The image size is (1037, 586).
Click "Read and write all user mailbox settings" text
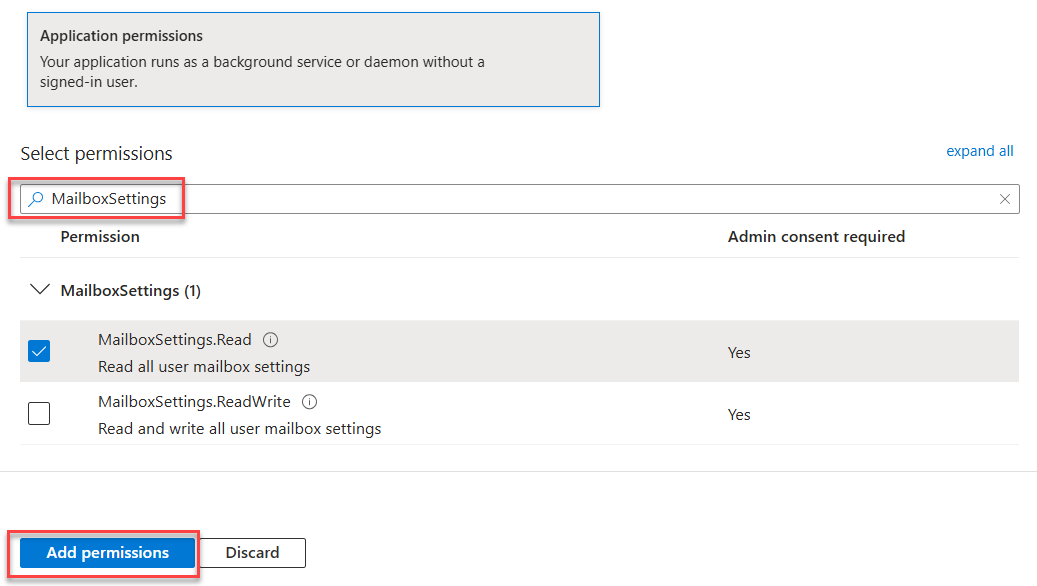click(239, 429)
